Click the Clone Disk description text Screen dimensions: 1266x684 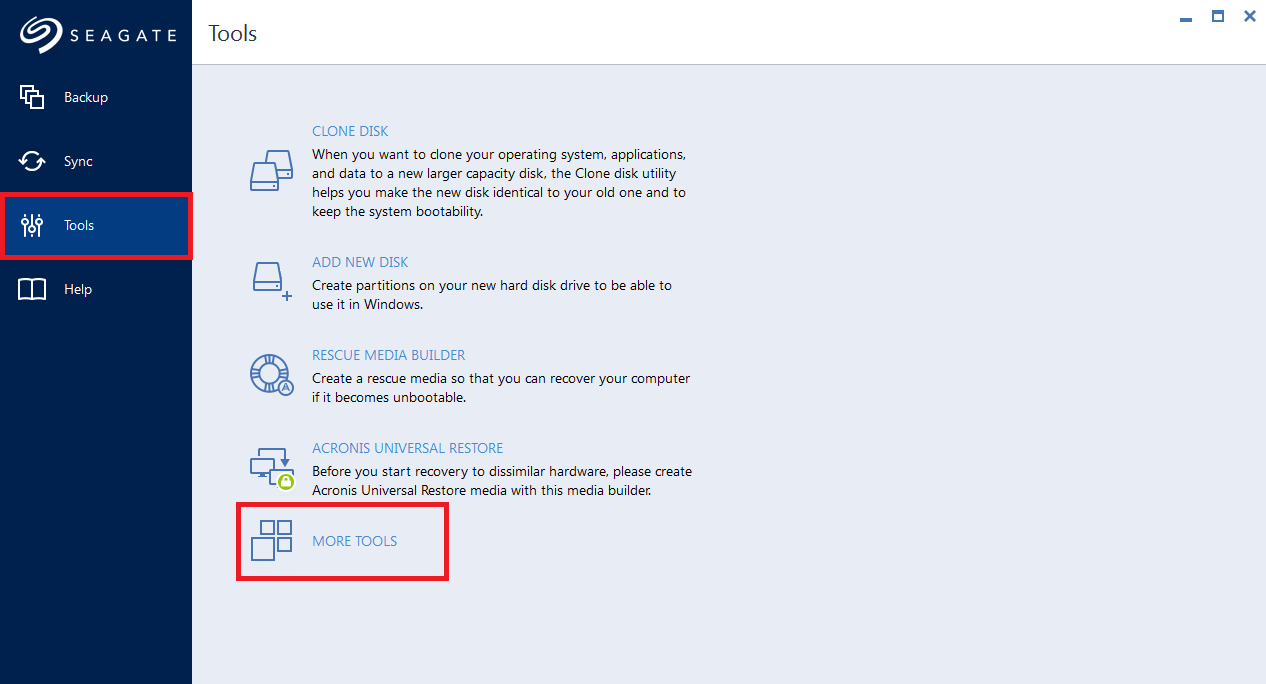click(499, 183)
